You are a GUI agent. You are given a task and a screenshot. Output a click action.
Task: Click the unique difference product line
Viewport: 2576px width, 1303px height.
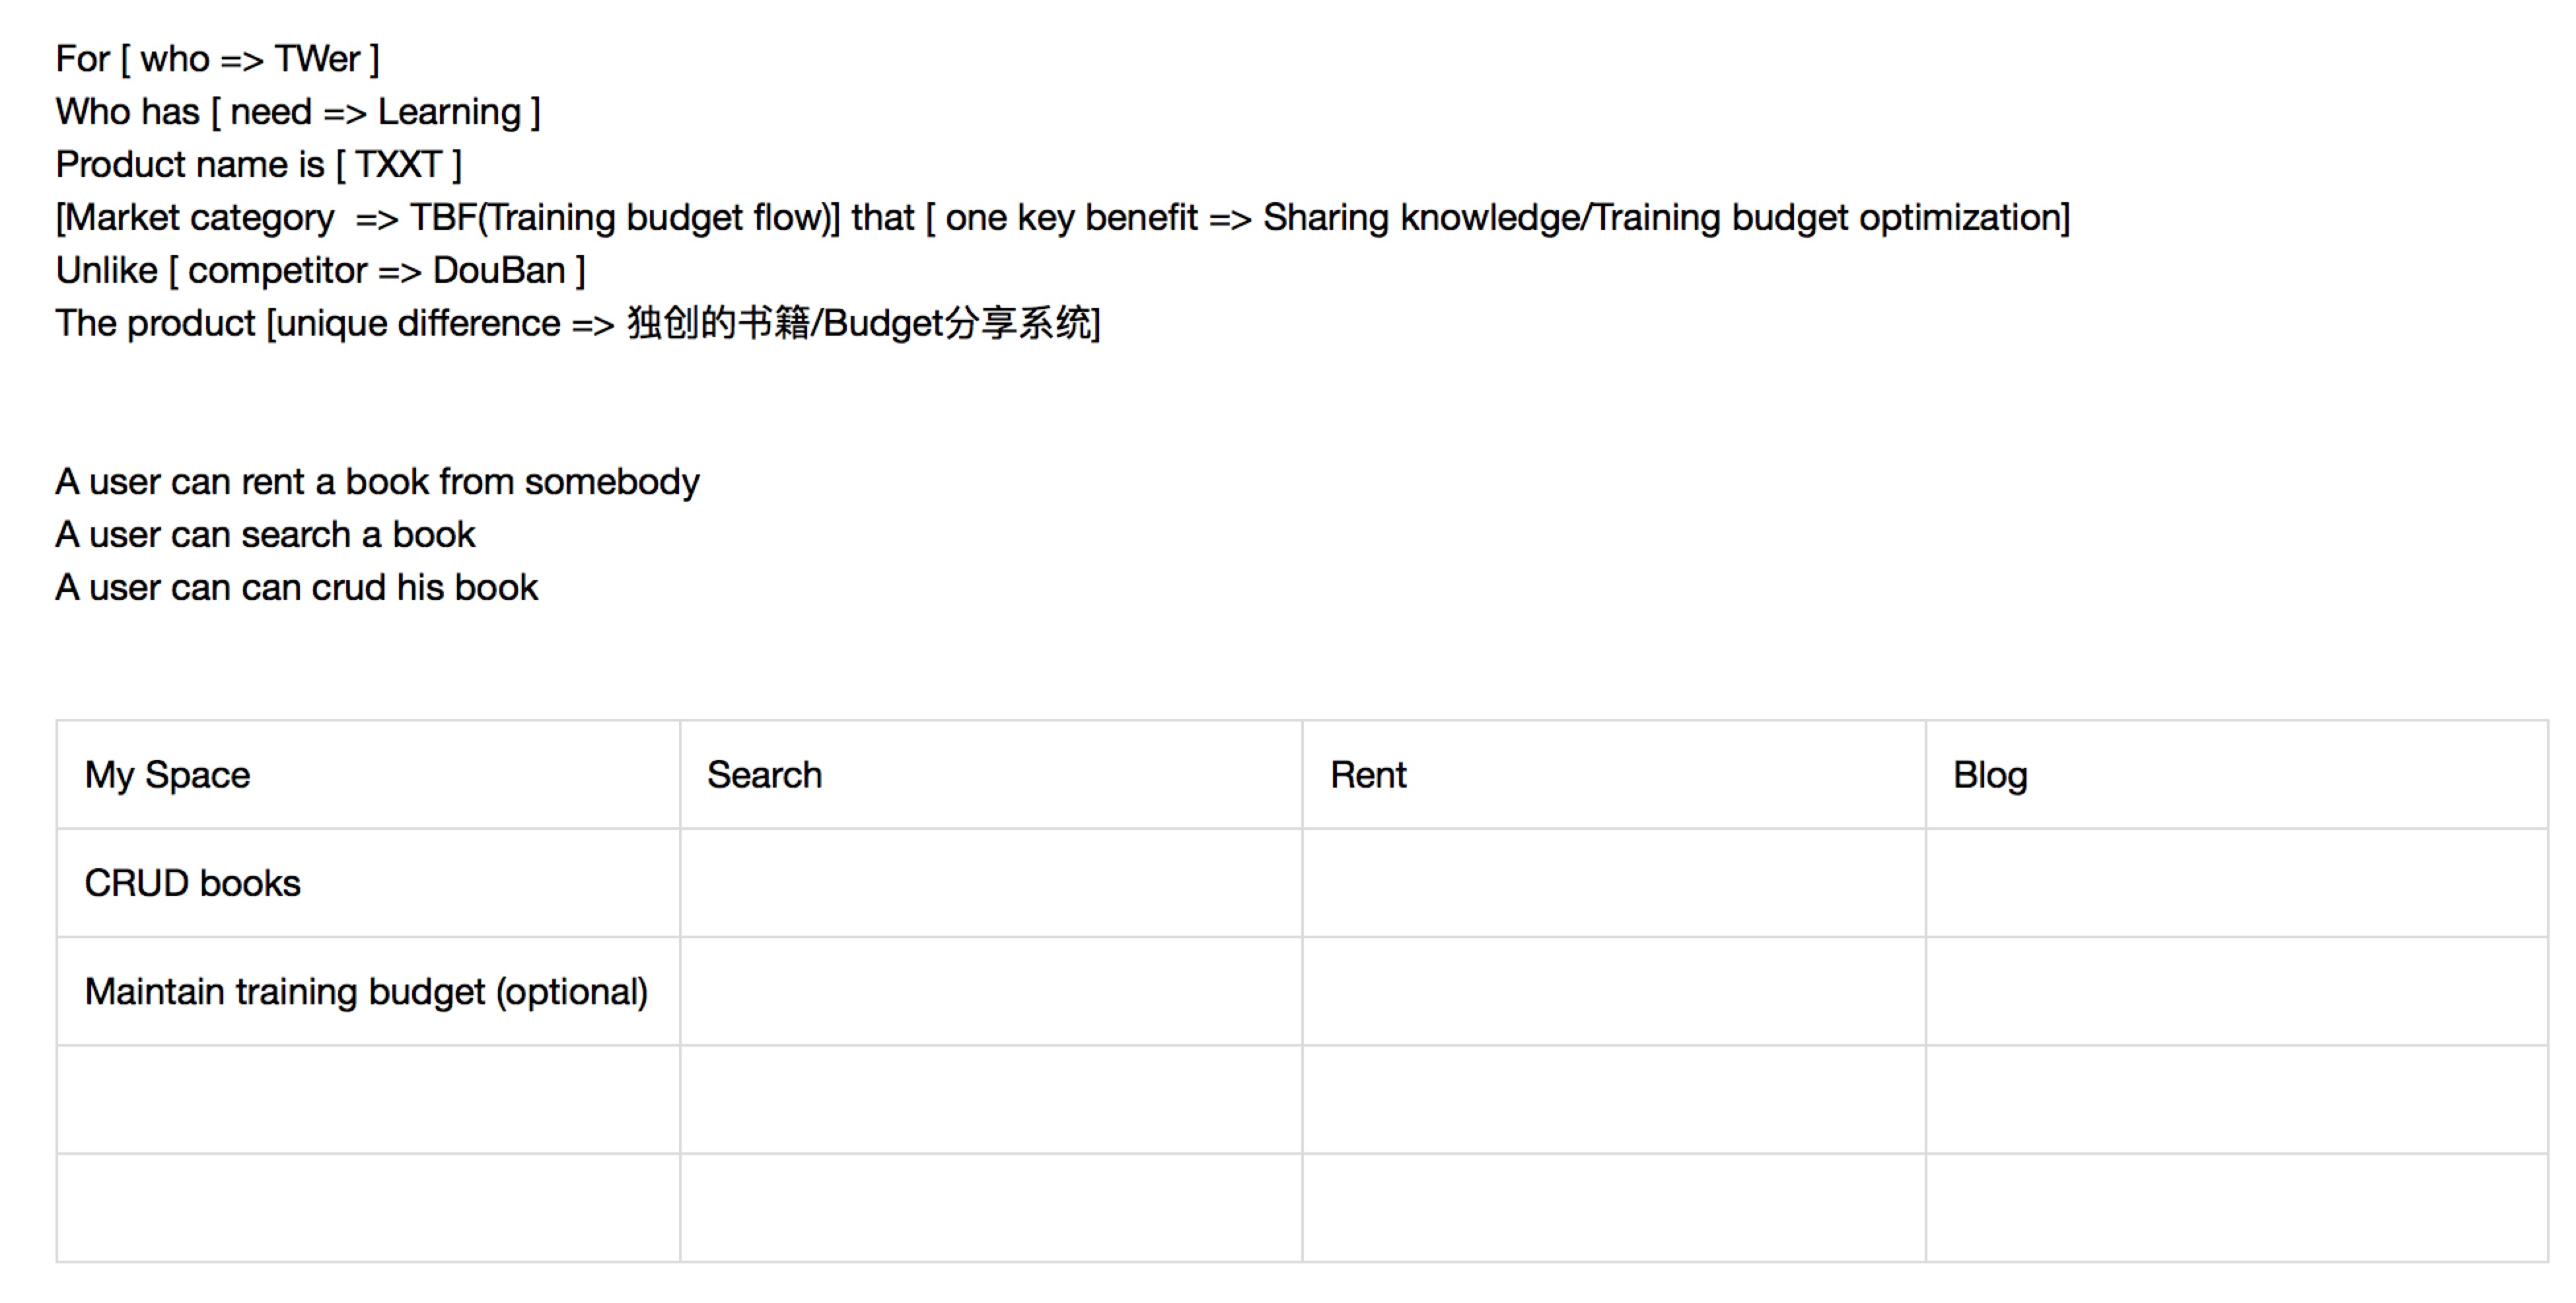pos(578,324)
